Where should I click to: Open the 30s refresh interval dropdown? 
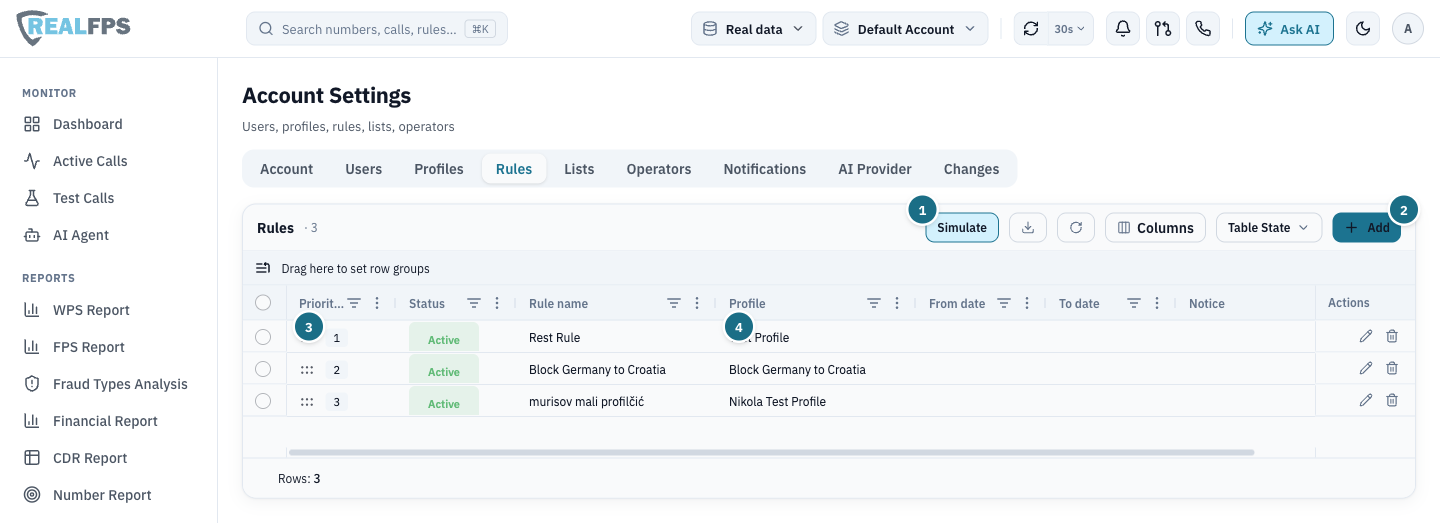coord(1069,29)
